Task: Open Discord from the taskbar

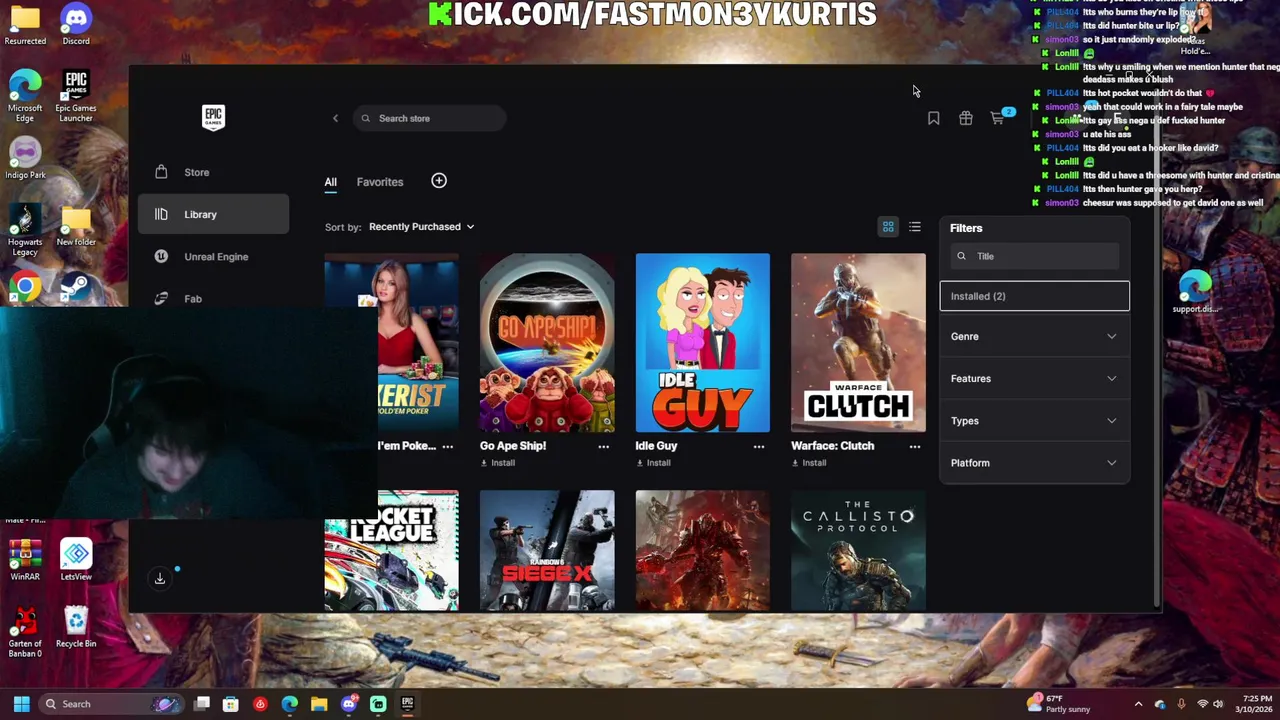Action: (348, 704)
